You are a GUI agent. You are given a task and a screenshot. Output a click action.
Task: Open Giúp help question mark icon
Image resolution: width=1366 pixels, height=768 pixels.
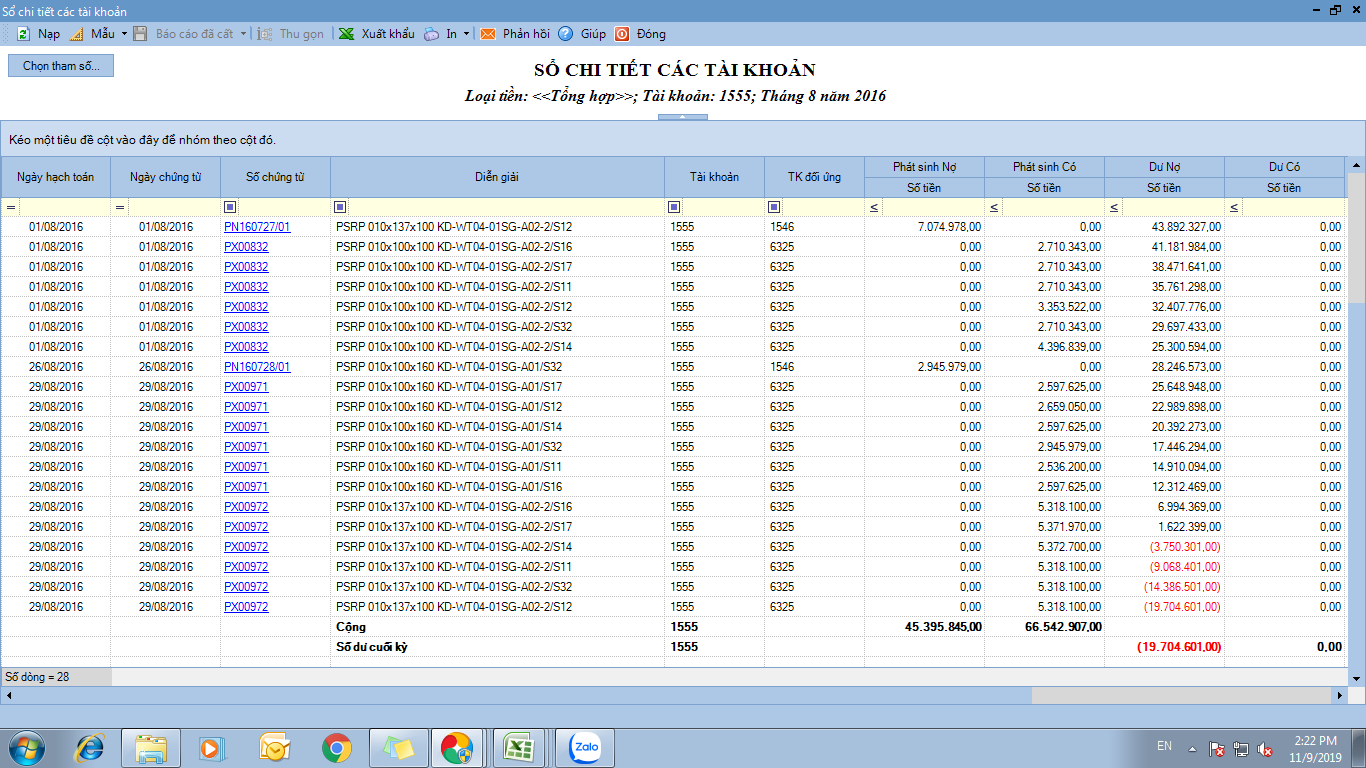pos(566,34)
